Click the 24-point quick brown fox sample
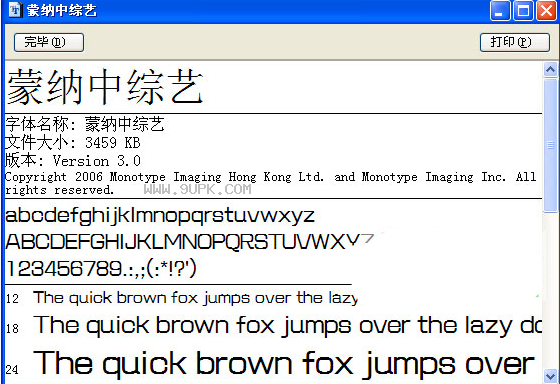Image resolution: width=560 pixels, height=384 pixels. [x=284, y=364]
